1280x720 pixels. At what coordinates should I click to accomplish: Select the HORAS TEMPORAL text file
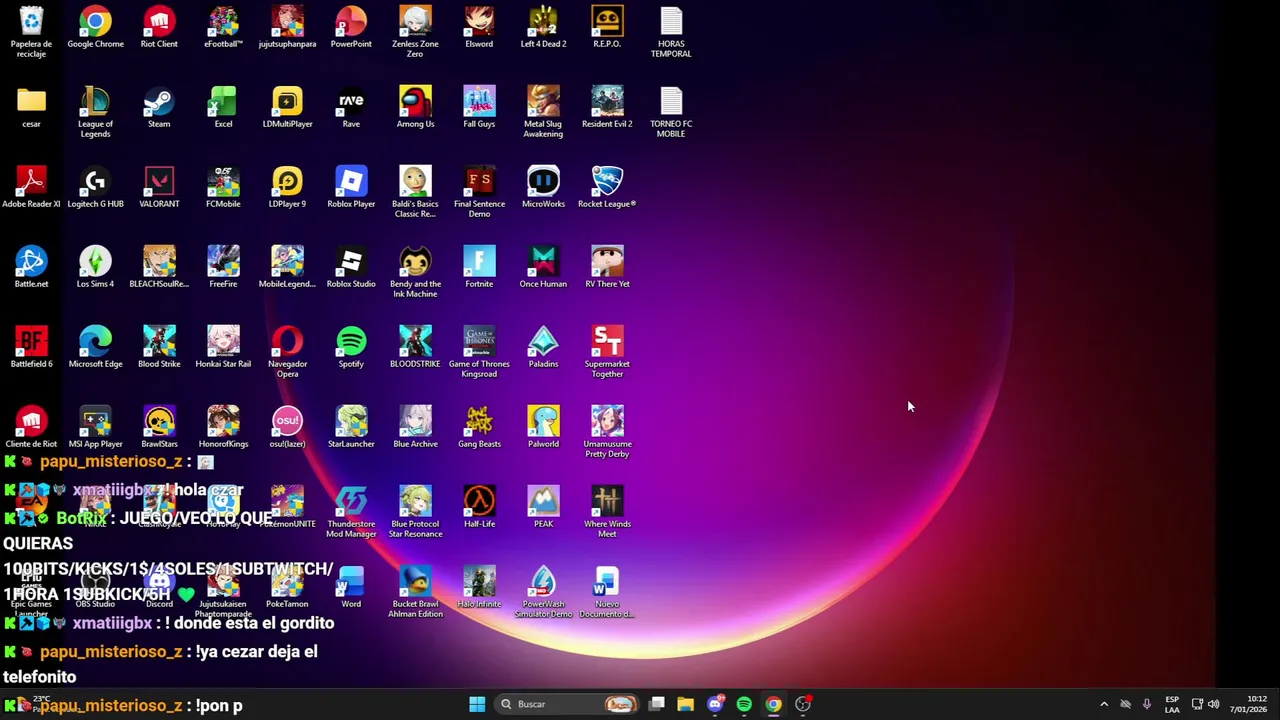(671, 32)
